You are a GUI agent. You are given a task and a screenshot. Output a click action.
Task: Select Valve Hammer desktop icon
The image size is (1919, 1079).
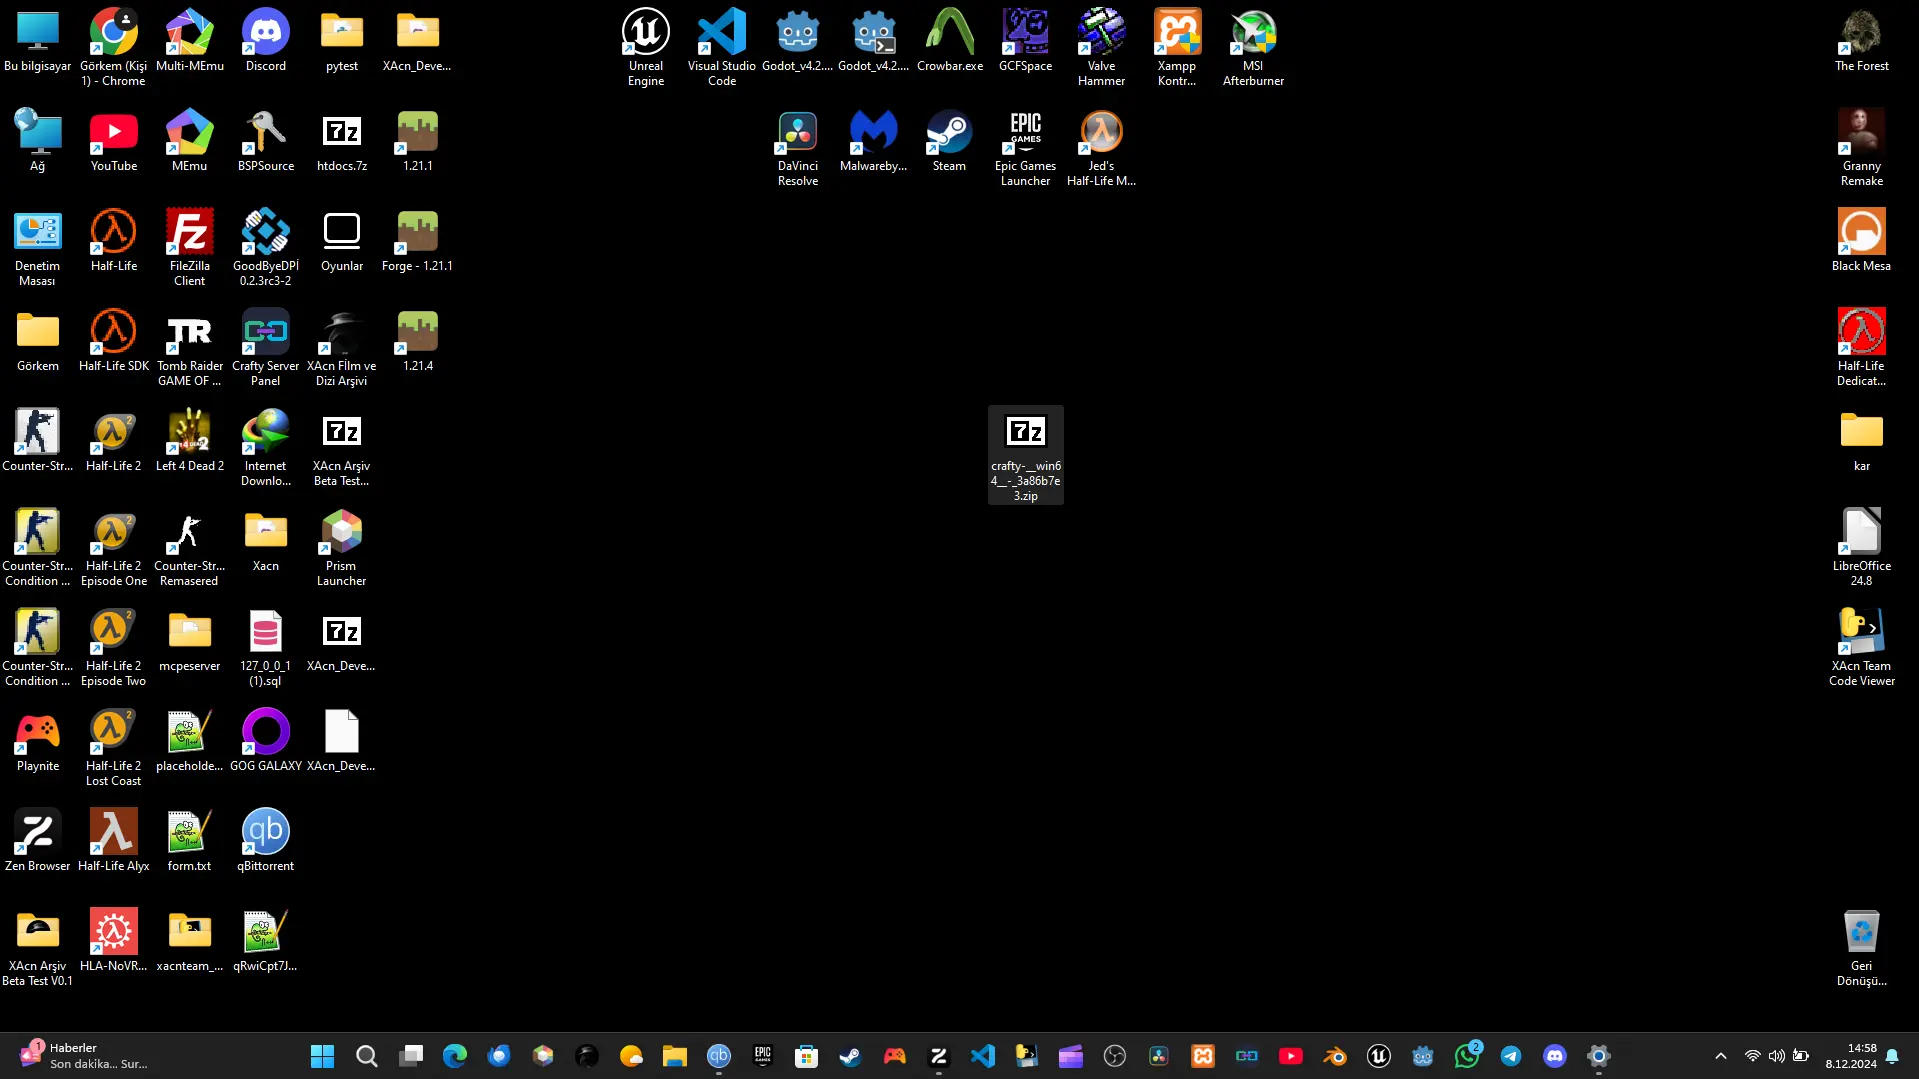tap(1101, 47)
